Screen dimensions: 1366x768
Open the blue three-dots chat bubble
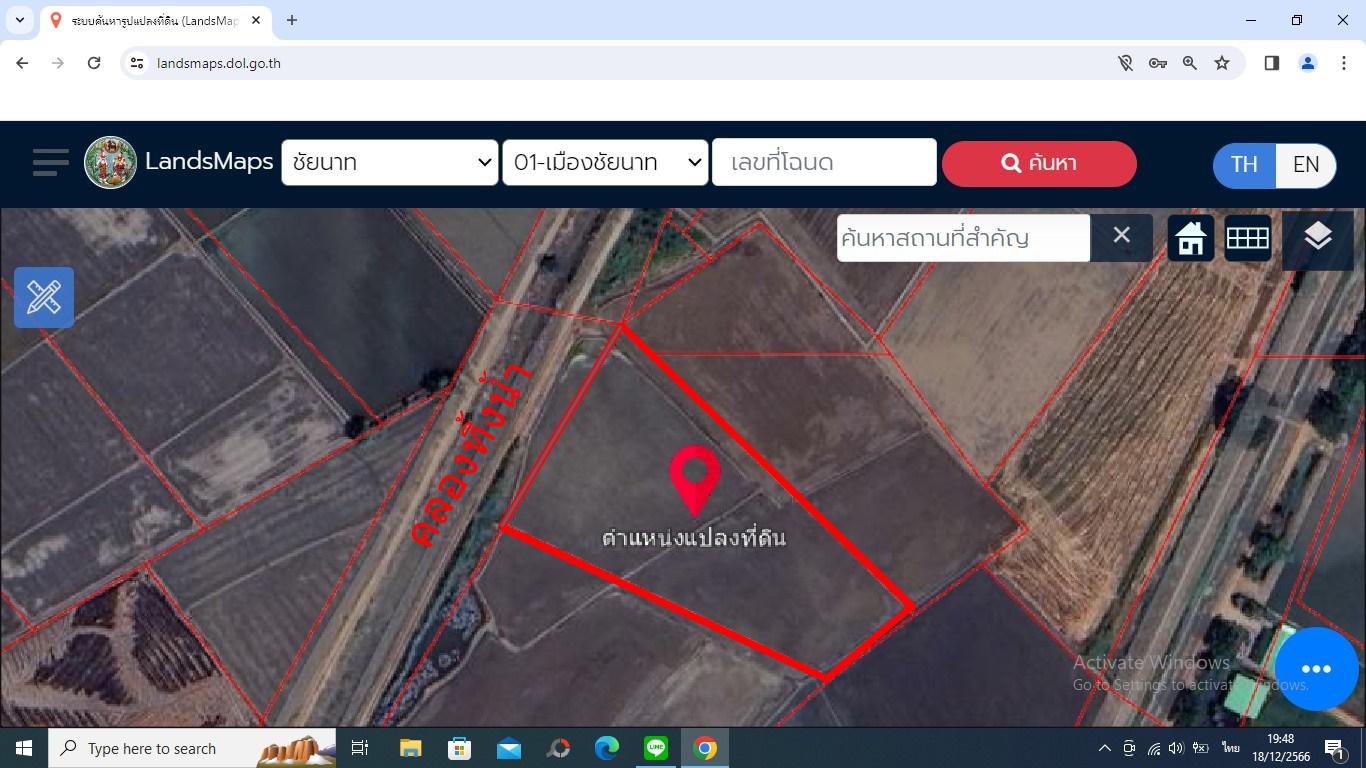(x=1316, y=669)
